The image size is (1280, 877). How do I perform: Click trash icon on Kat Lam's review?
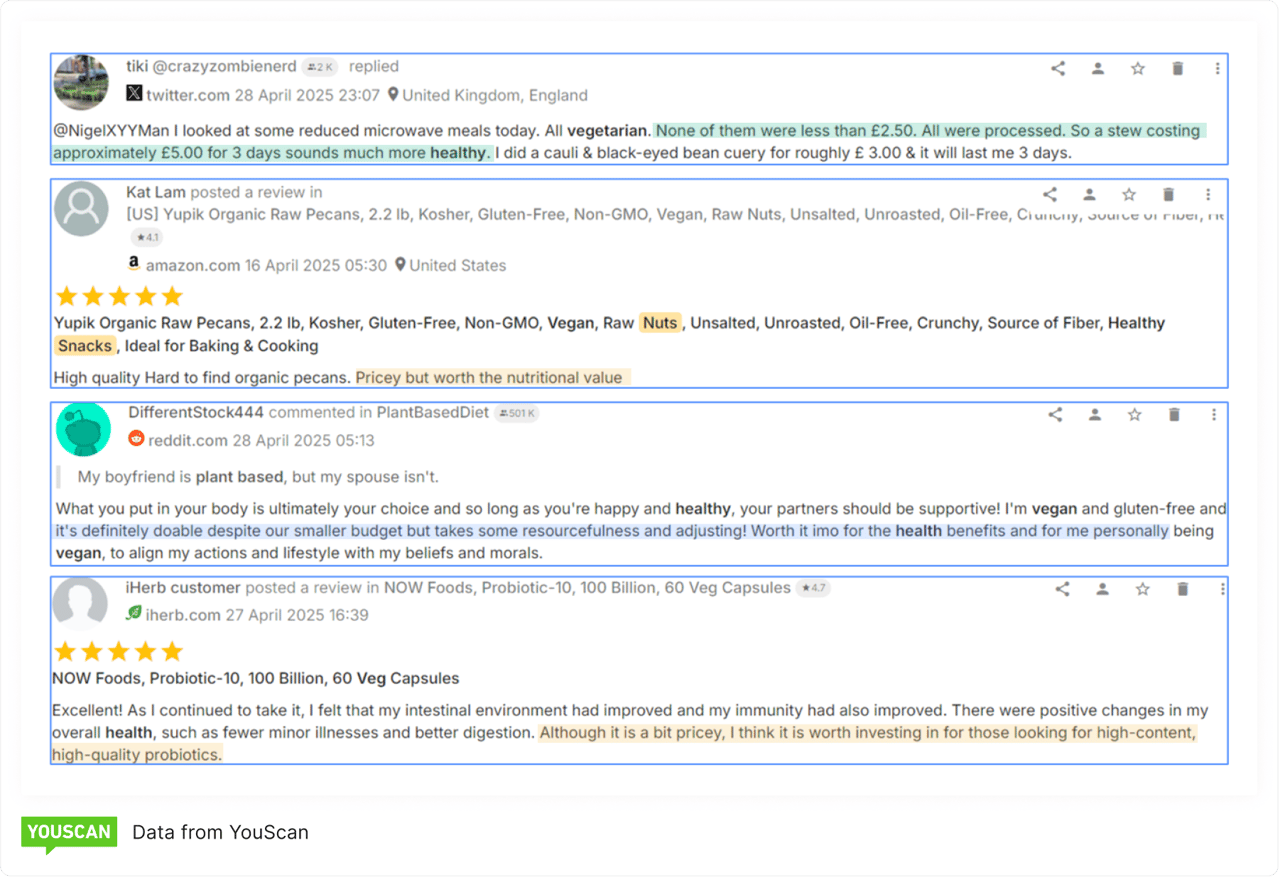tap(1169, 194)
